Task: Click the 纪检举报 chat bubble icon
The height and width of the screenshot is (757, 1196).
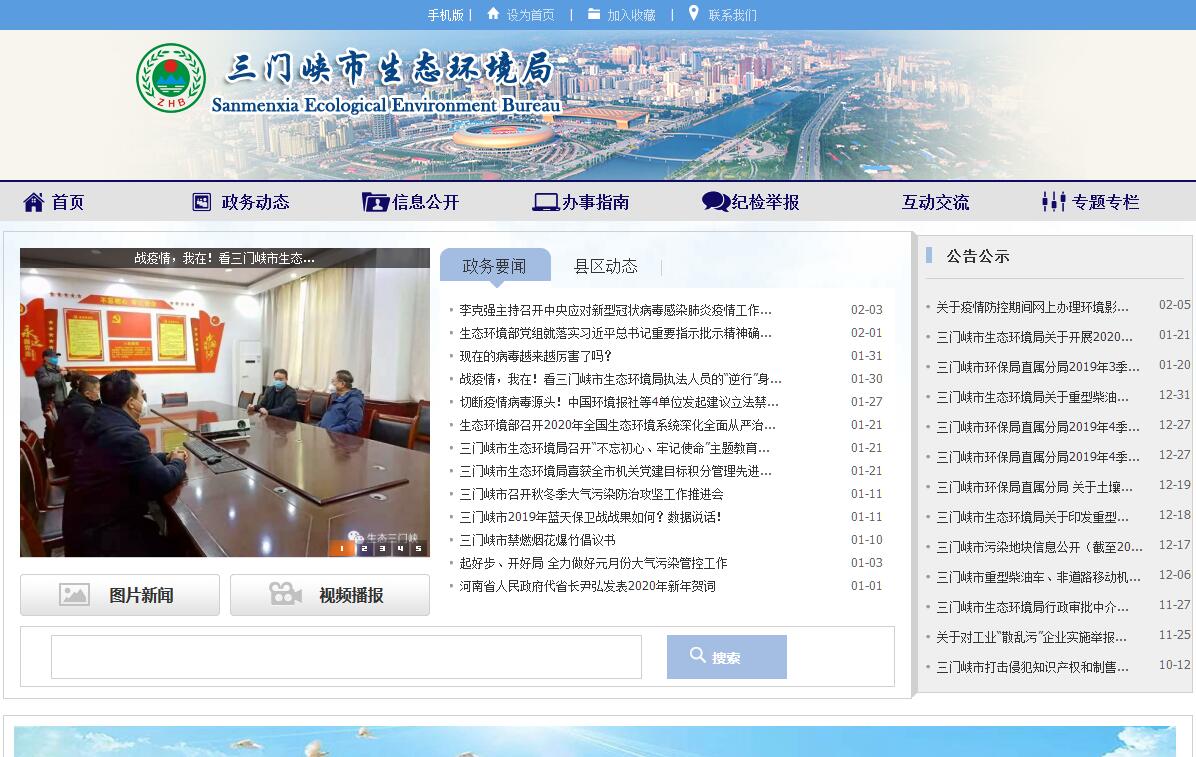Action: click(x=715, y=202)
